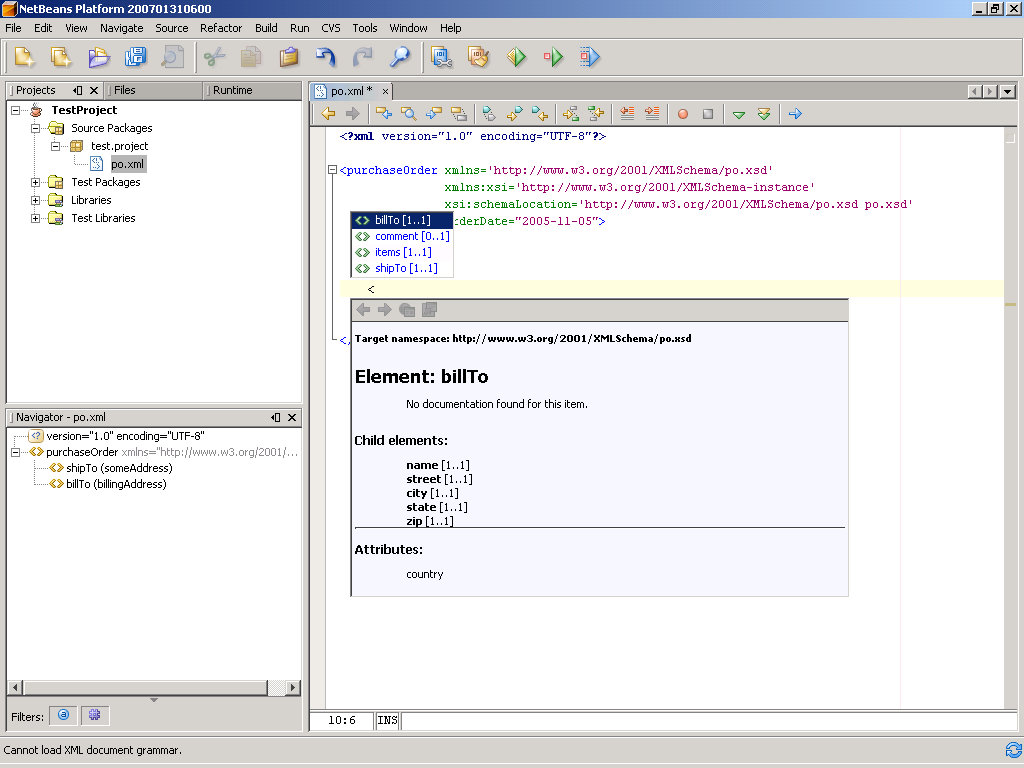1024x768 pixels.
Task: Select comment [0..1] in the completion list
Action: coord(411,236)
